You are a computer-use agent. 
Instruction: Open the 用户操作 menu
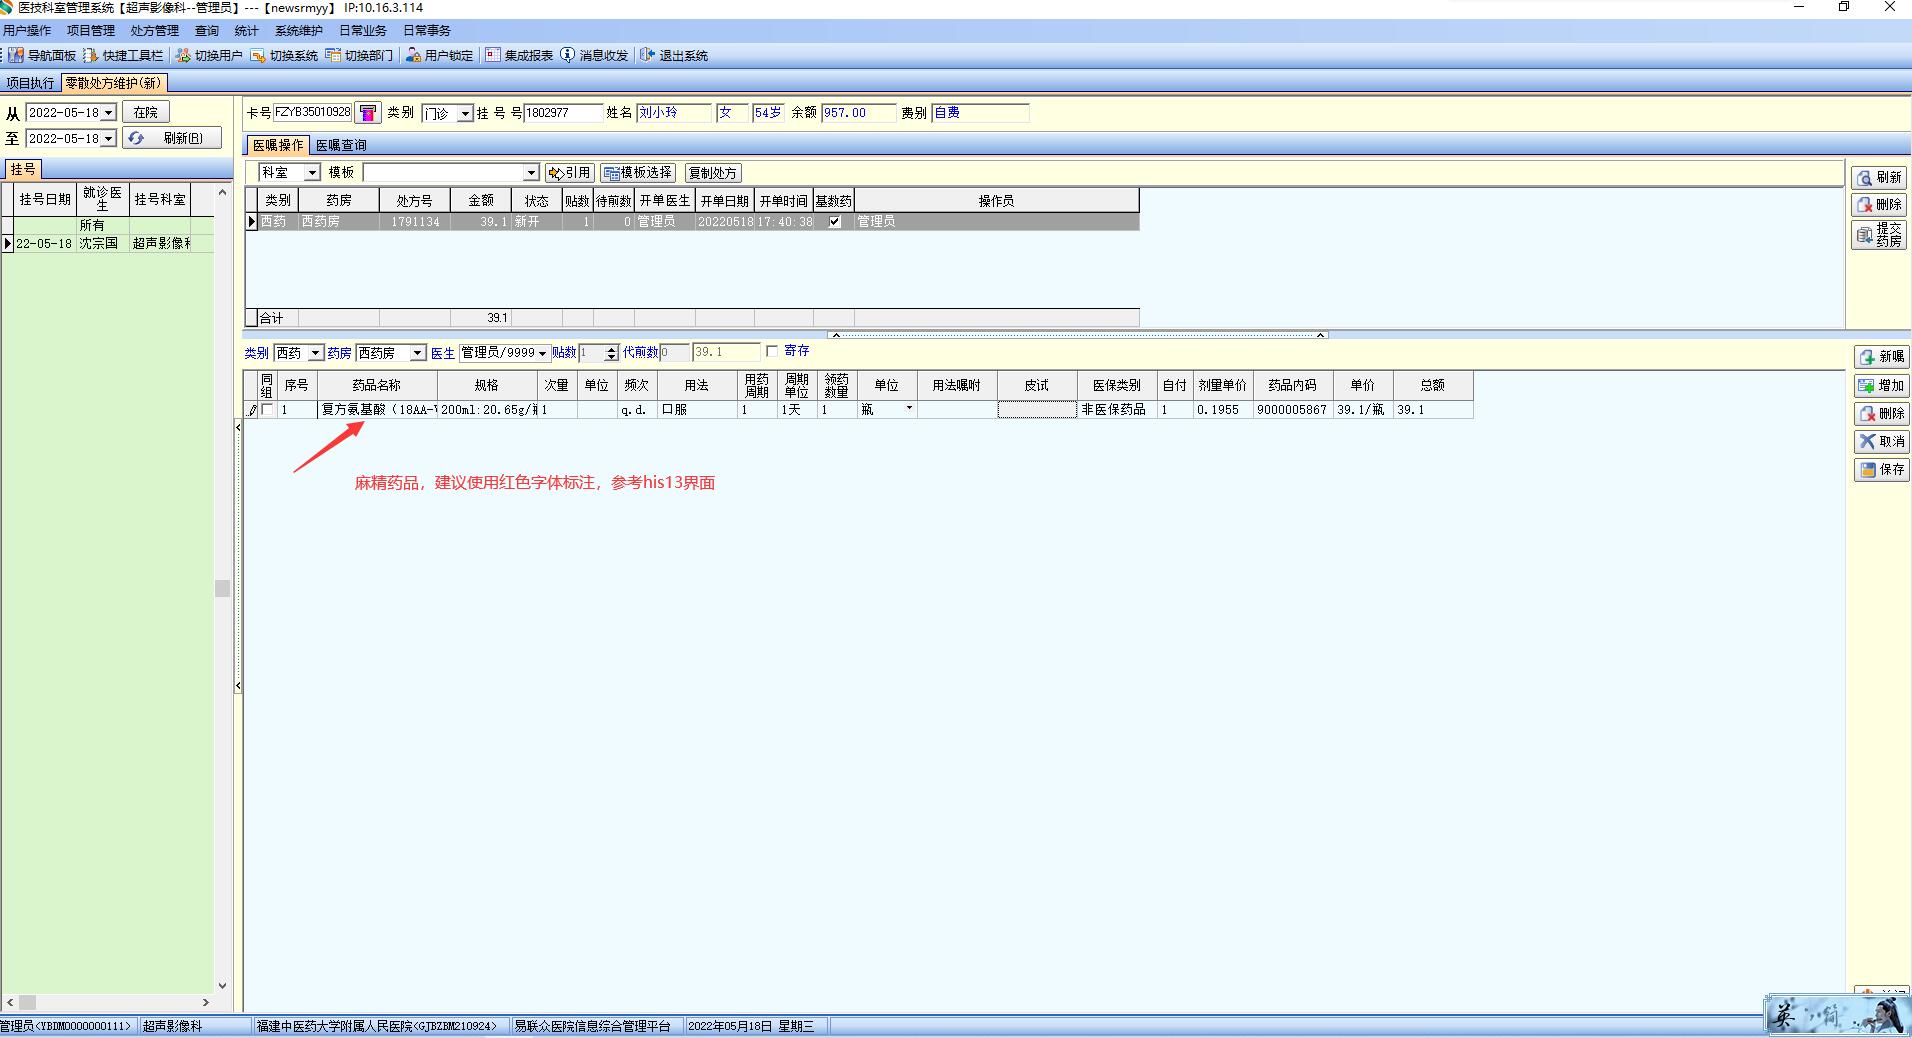tap(27, 31)
